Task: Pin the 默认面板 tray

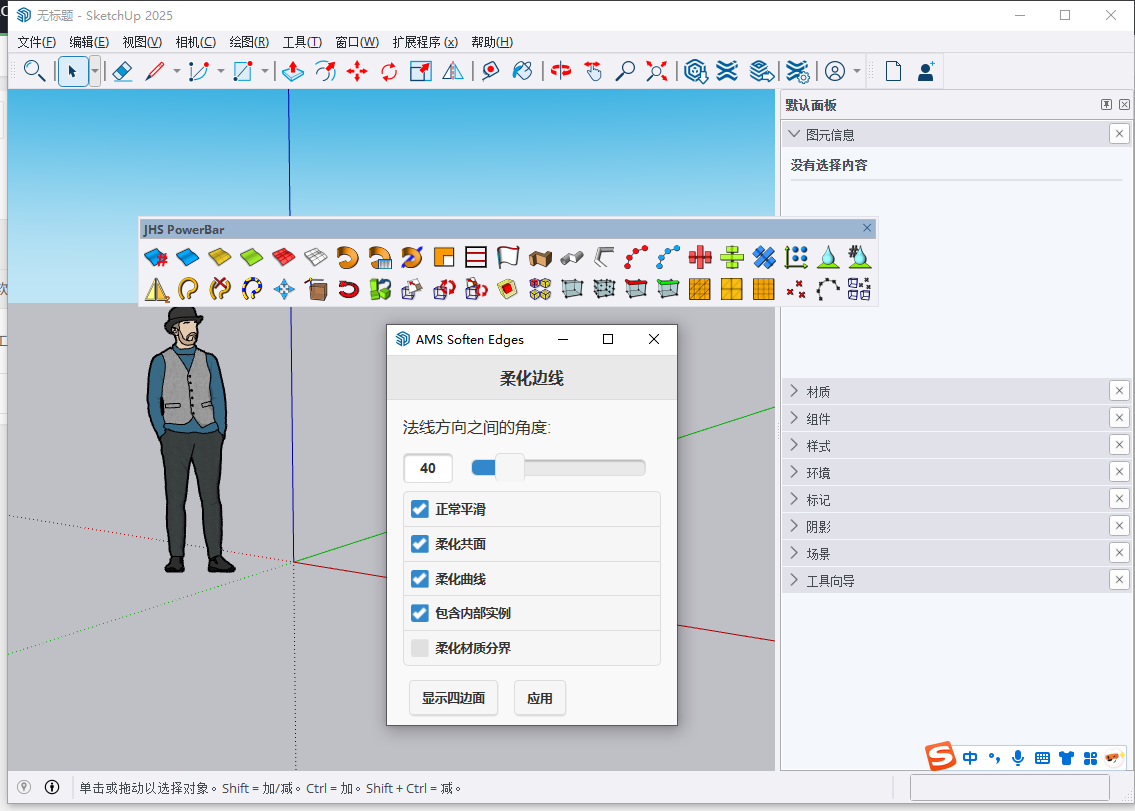Action: point(1106,105)
